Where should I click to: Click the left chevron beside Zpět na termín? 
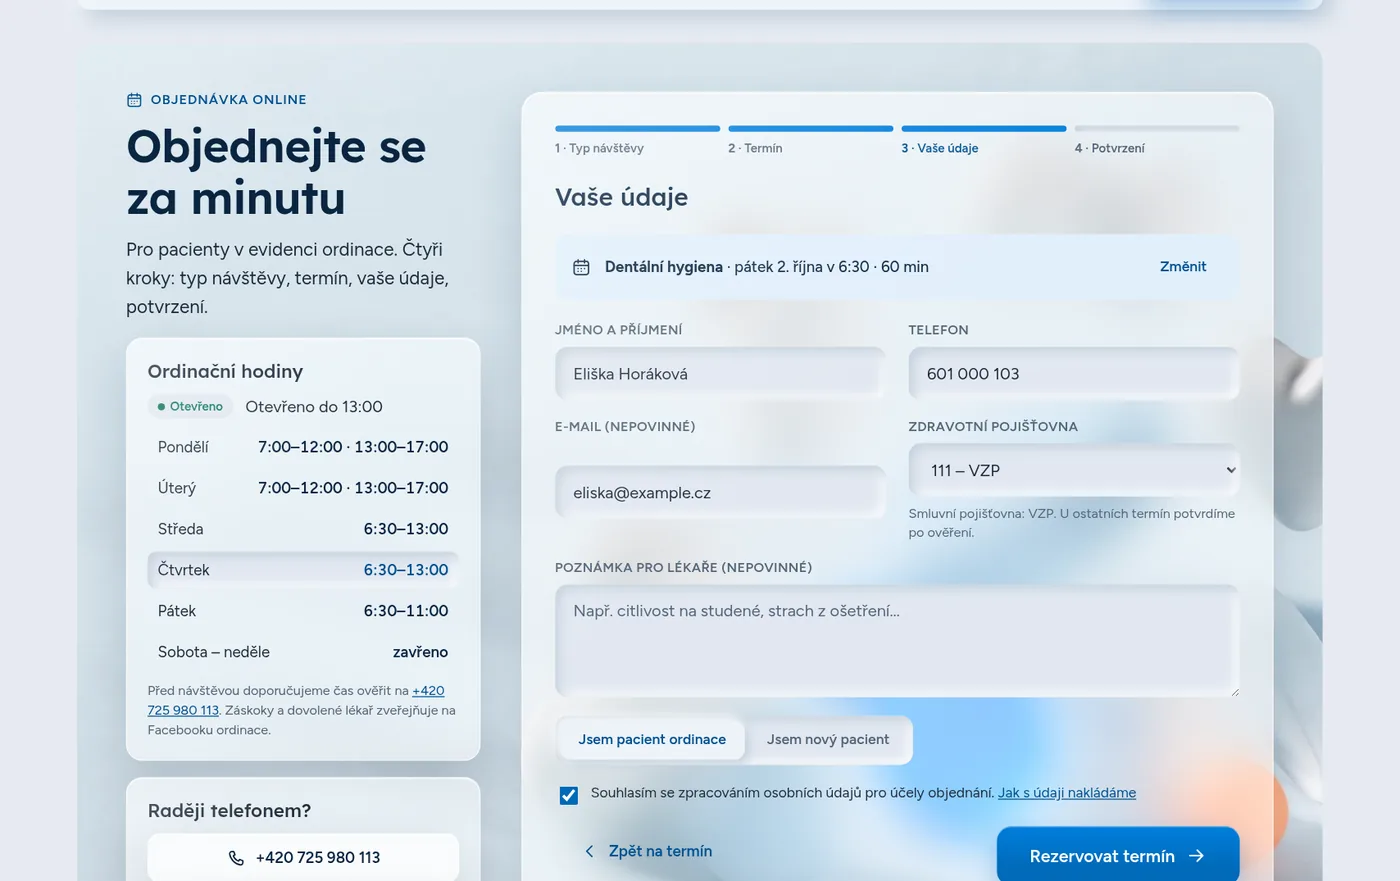[x=589, y=851]
